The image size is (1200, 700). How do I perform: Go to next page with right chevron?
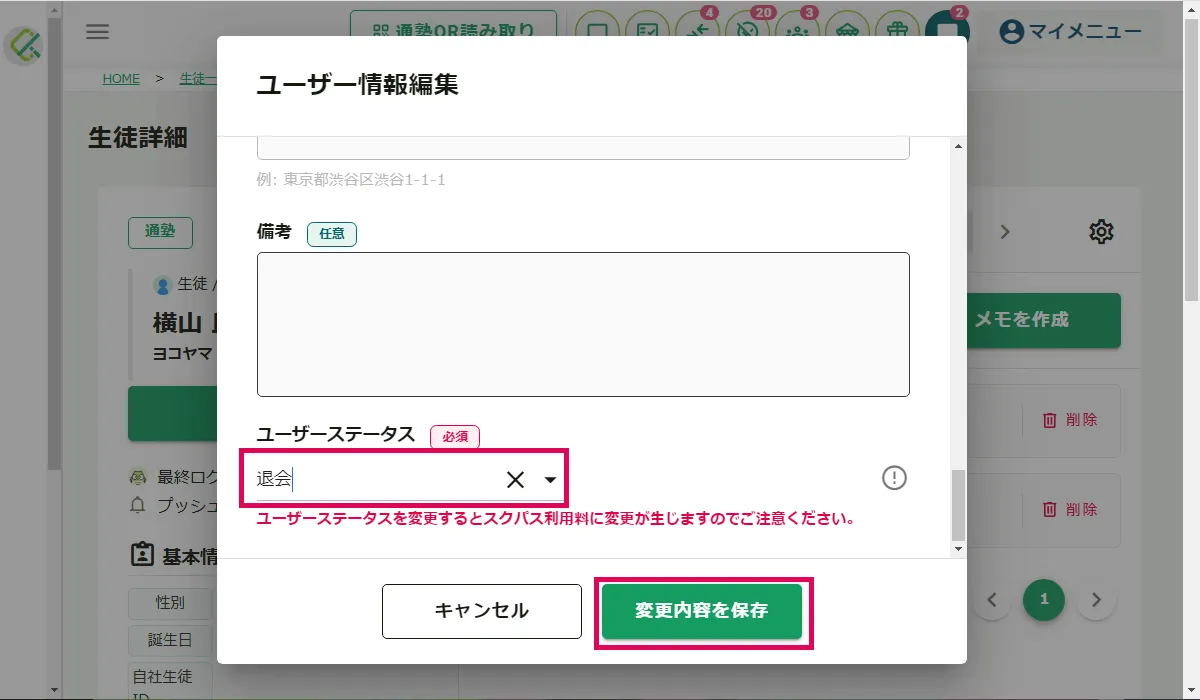coord(1096,600)
